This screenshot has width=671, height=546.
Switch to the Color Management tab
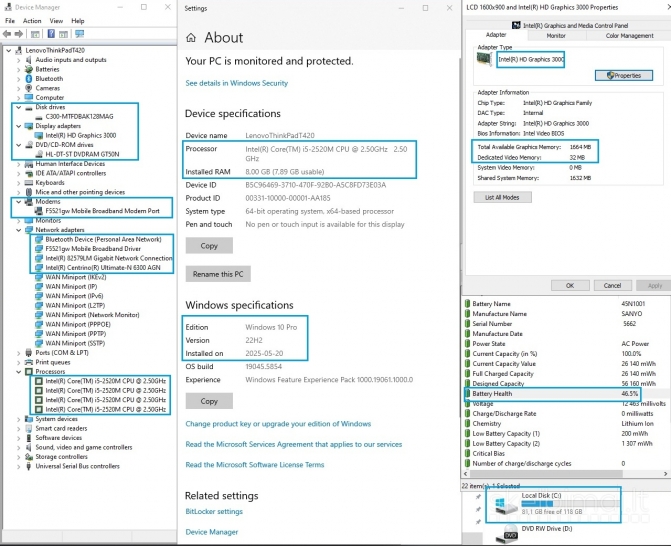[x=629, y=36]
